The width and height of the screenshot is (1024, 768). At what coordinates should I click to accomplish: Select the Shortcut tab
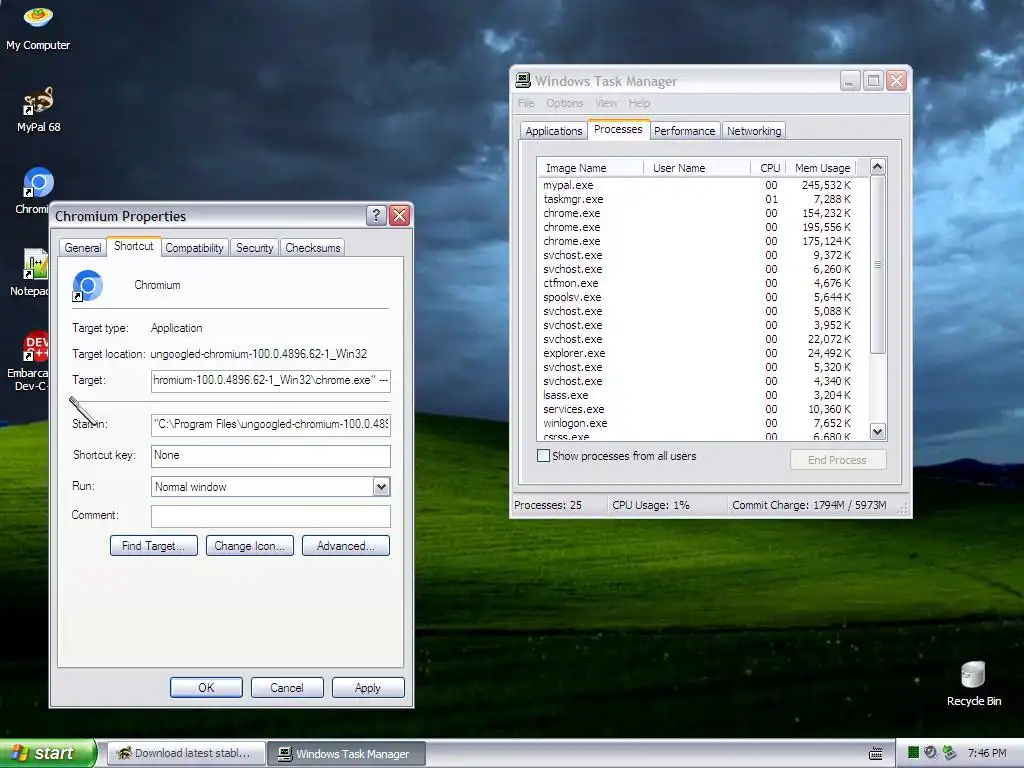tap(134, 246)
